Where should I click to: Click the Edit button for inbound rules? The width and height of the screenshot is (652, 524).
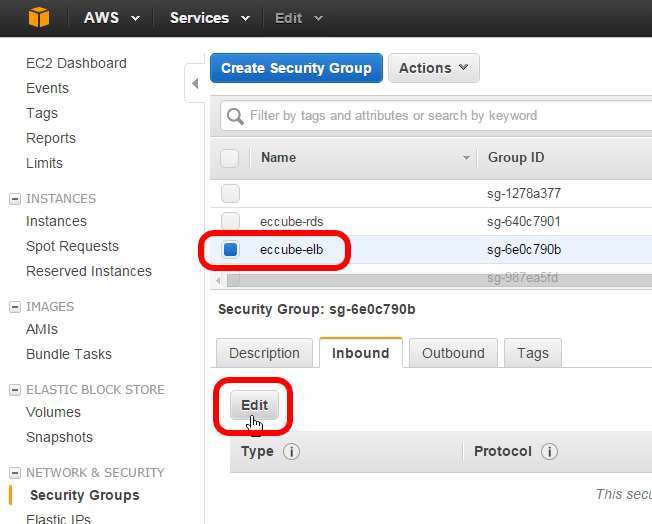254,405
